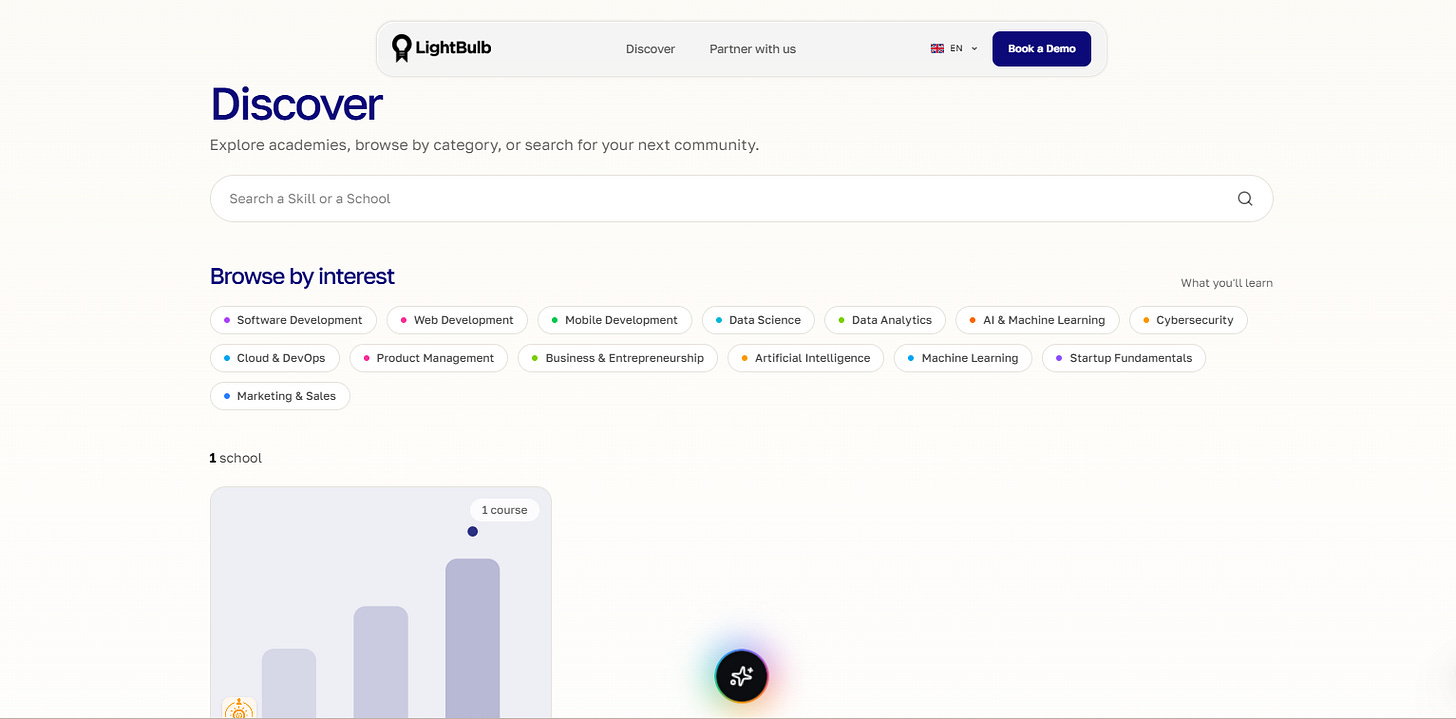Open the school card with 1 course badge
Image resolution: width=1456 pixels, height=719 pixels.
pyautogui.click(x=381, y=603)
